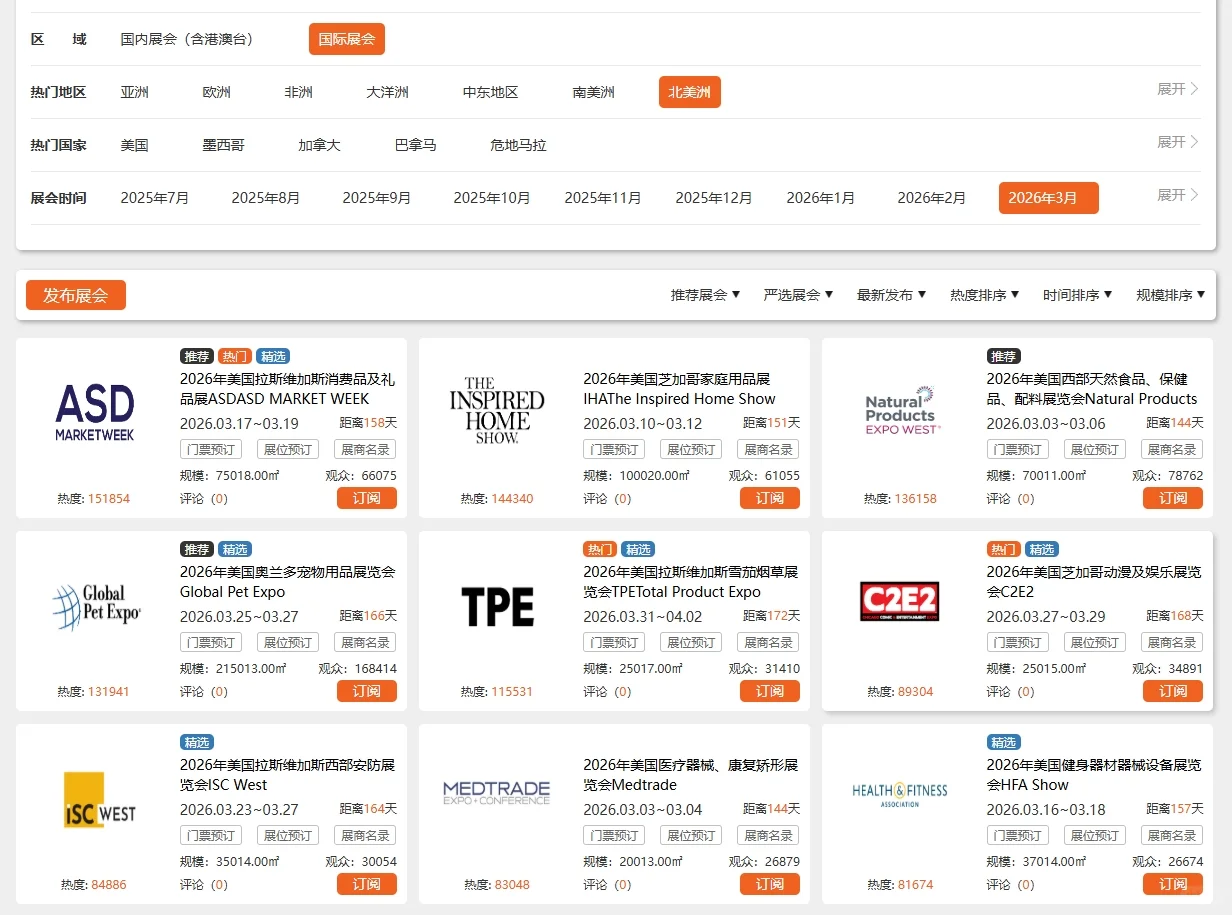Expand the 展会时间 row with 展开
1232x915 pixels.
(1178, 195)
